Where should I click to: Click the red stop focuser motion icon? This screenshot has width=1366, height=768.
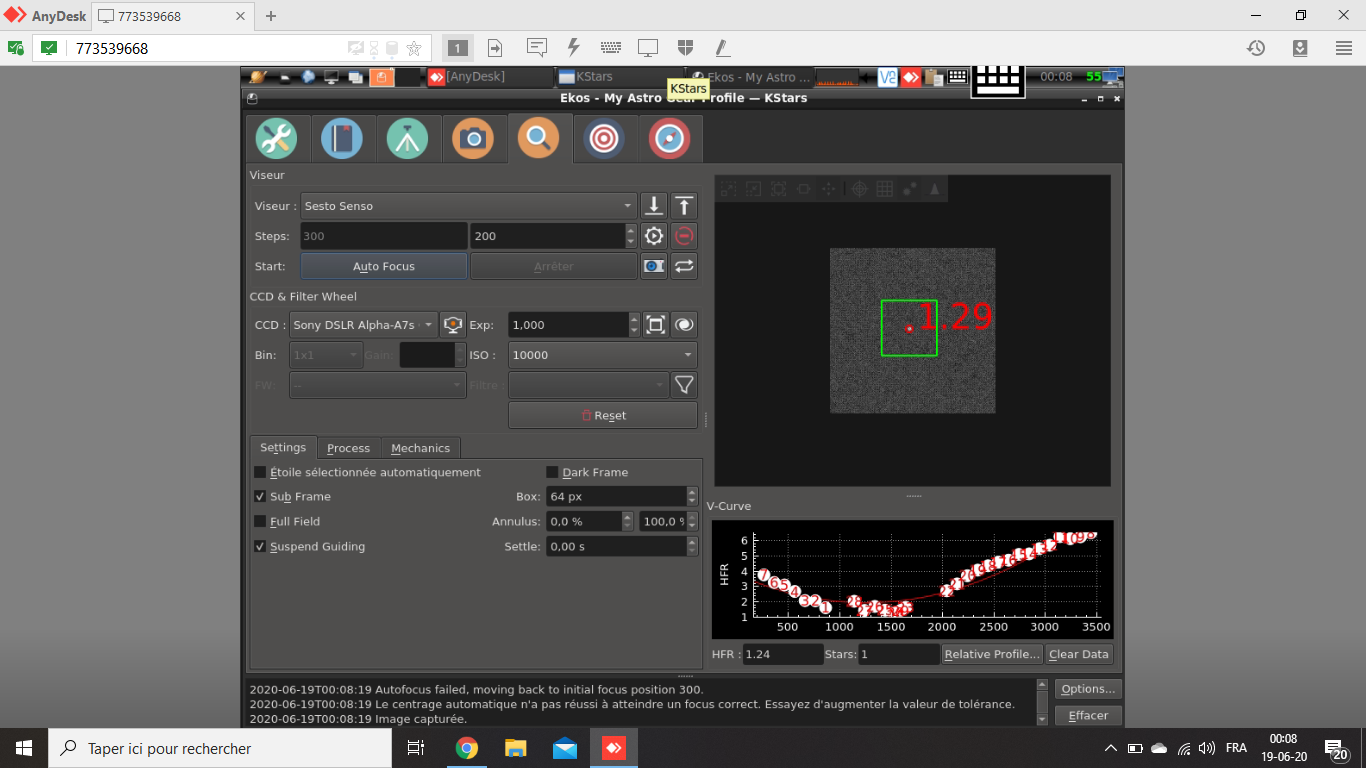tap(684, 236)
